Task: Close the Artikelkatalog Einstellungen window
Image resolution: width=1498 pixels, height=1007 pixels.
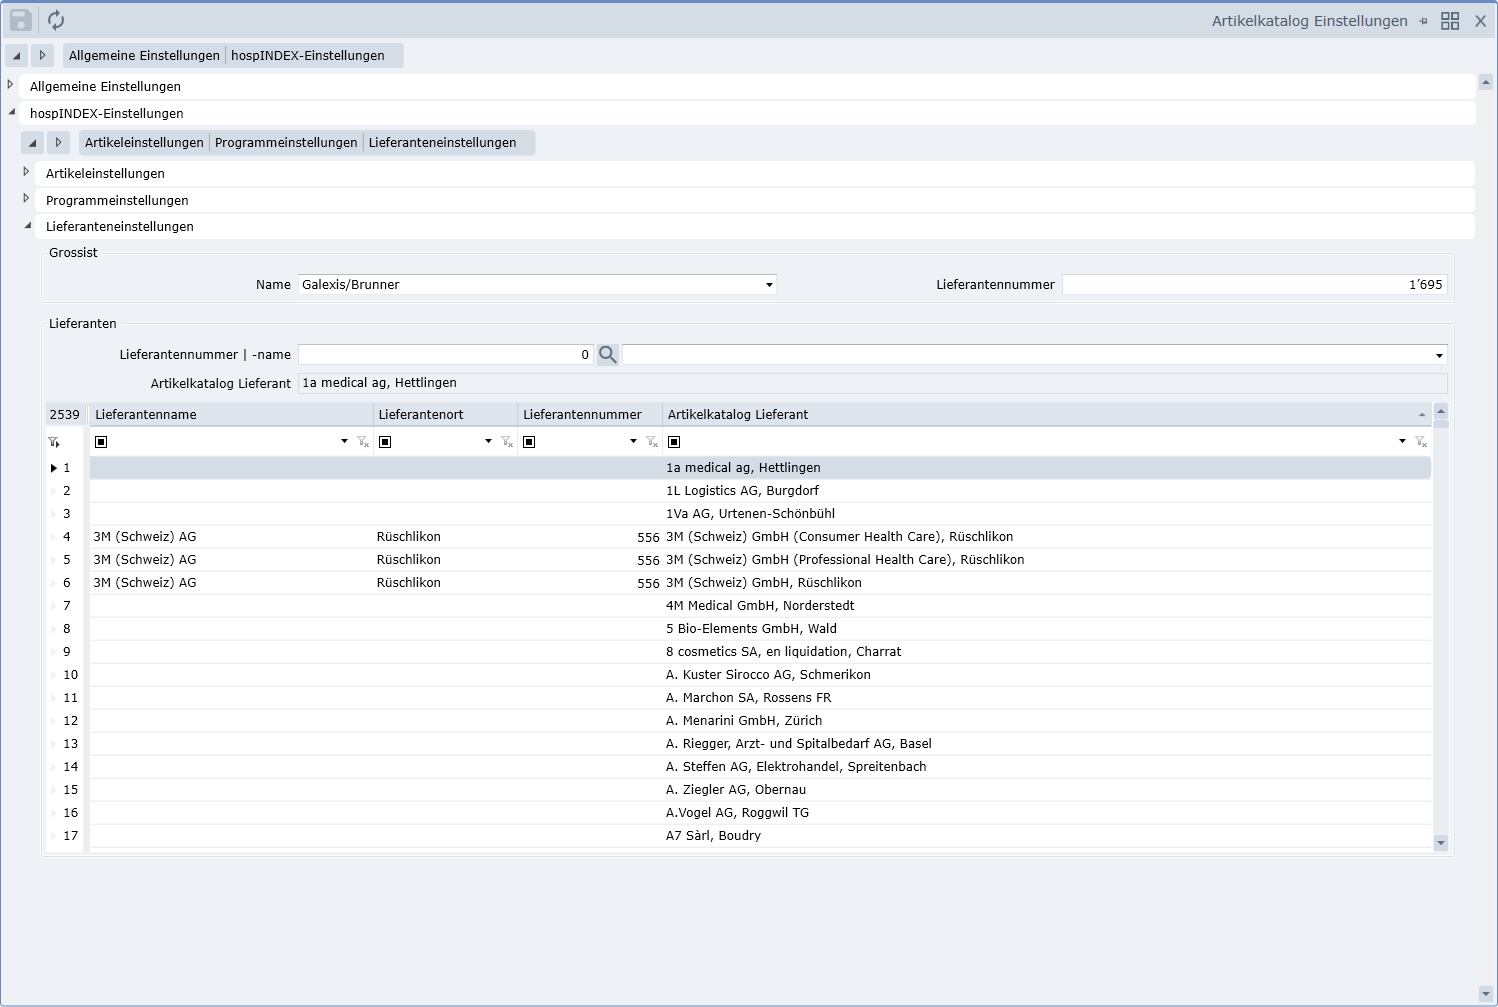Action: point(1481,21)
